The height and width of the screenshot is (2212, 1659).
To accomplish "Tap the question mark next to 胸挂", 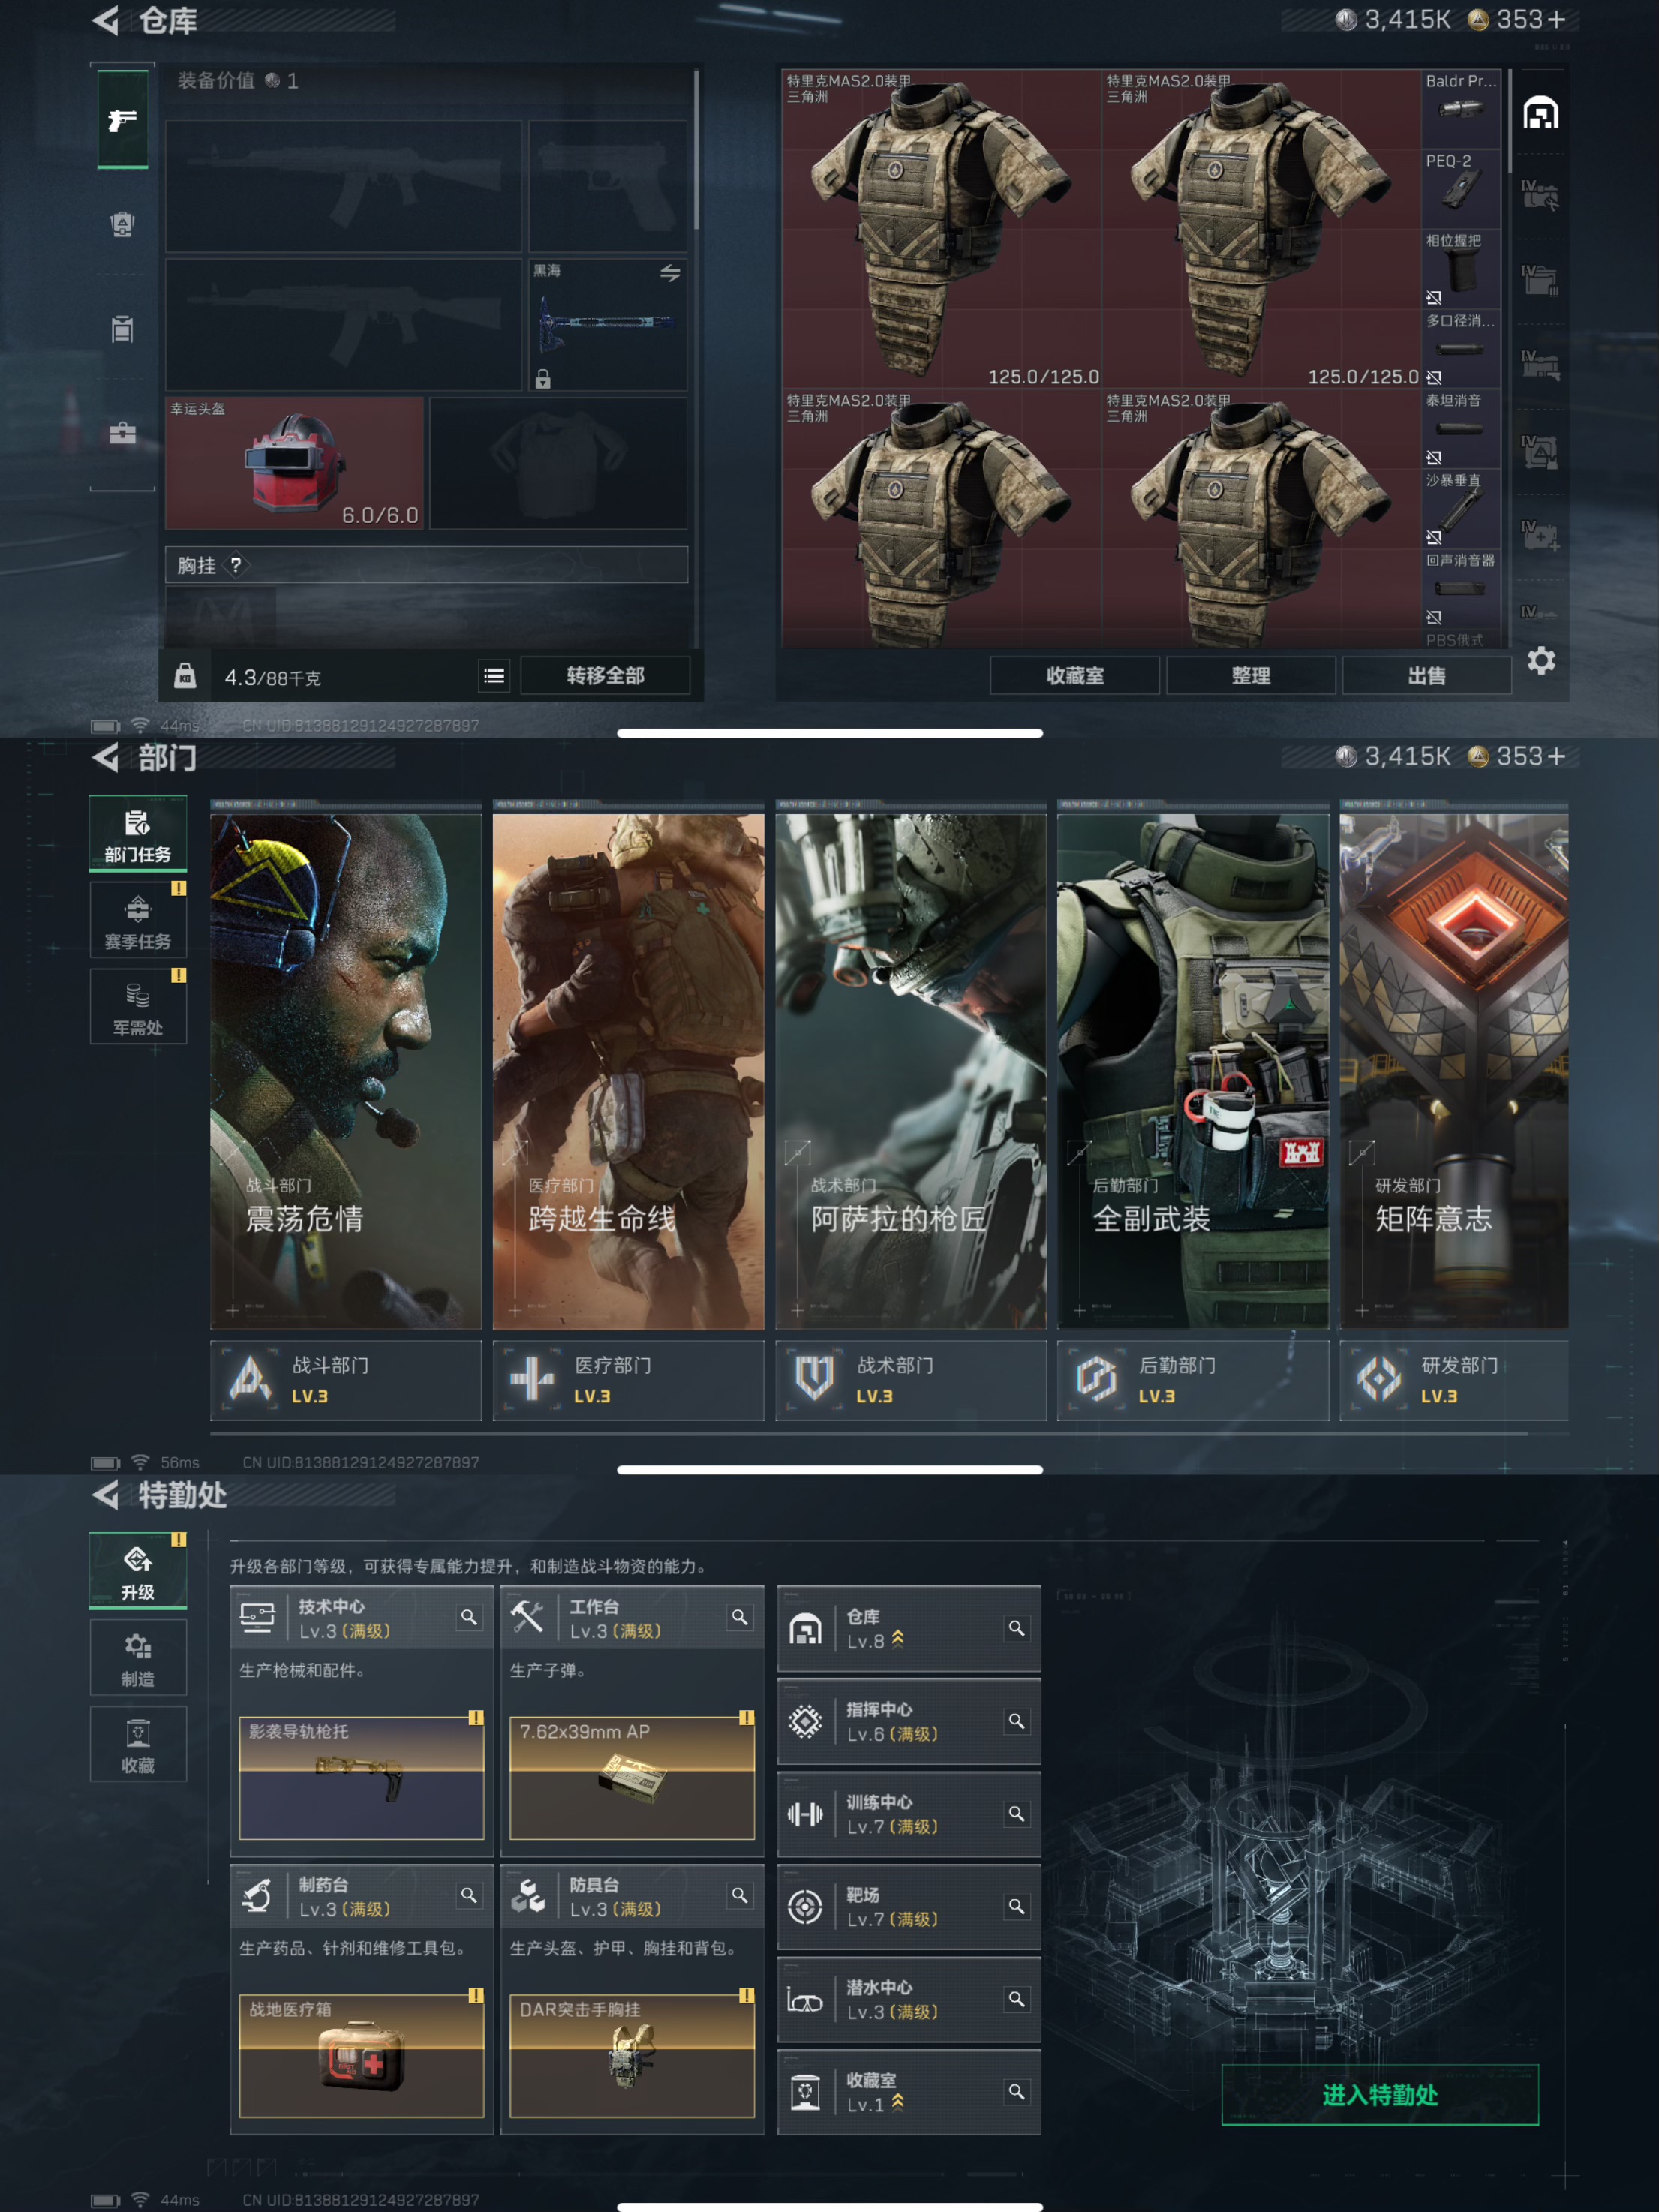I will (236, 565).
